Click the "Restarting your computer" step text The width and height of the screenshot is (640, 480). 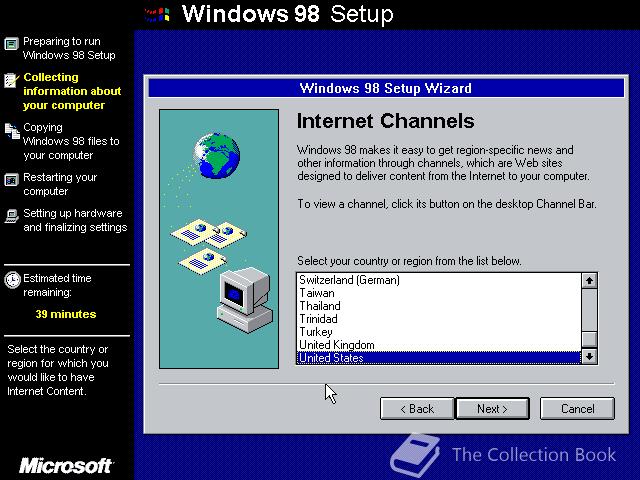tap(60, 184)
